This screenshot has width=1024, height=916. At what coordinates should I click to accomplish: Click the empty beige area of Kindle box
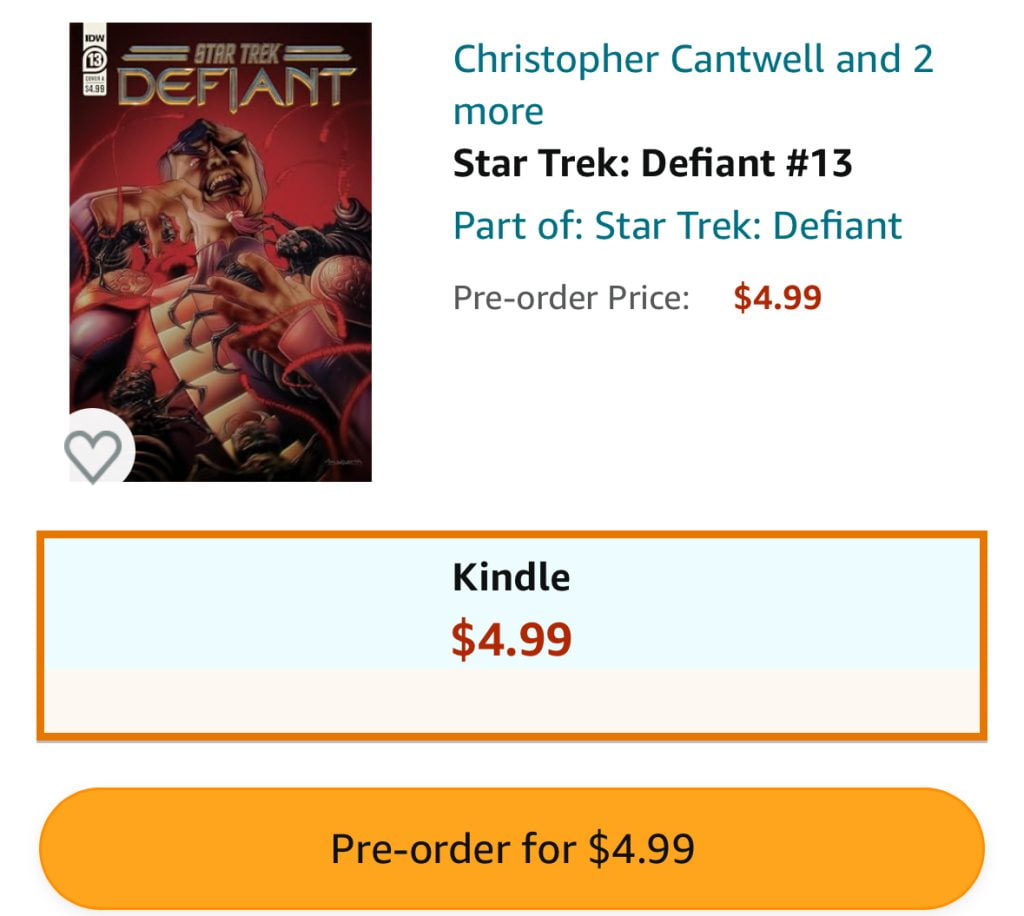click(x=511, y=701)
